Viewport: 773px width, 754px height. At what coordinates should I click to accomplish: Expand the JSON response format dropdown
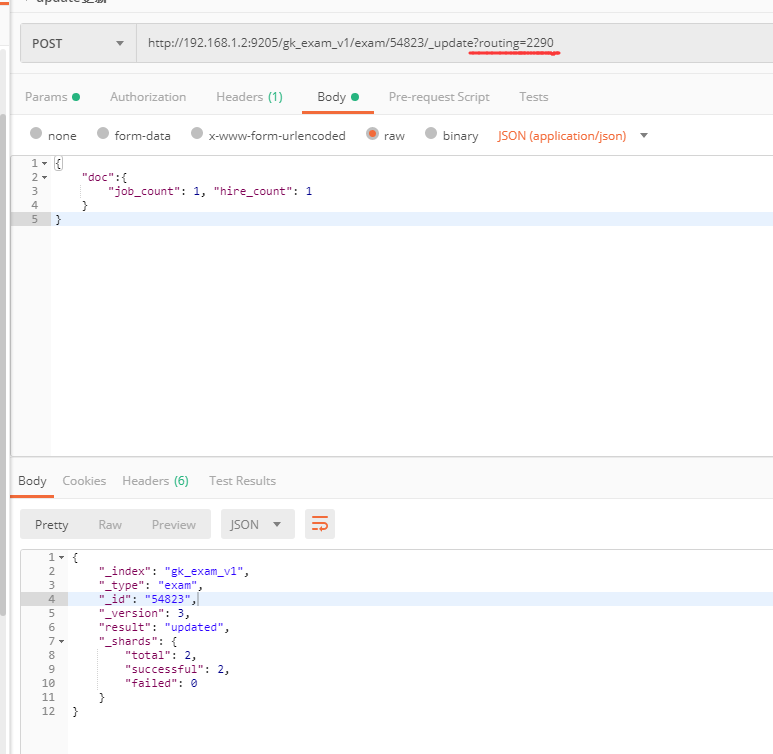[257, 524]
